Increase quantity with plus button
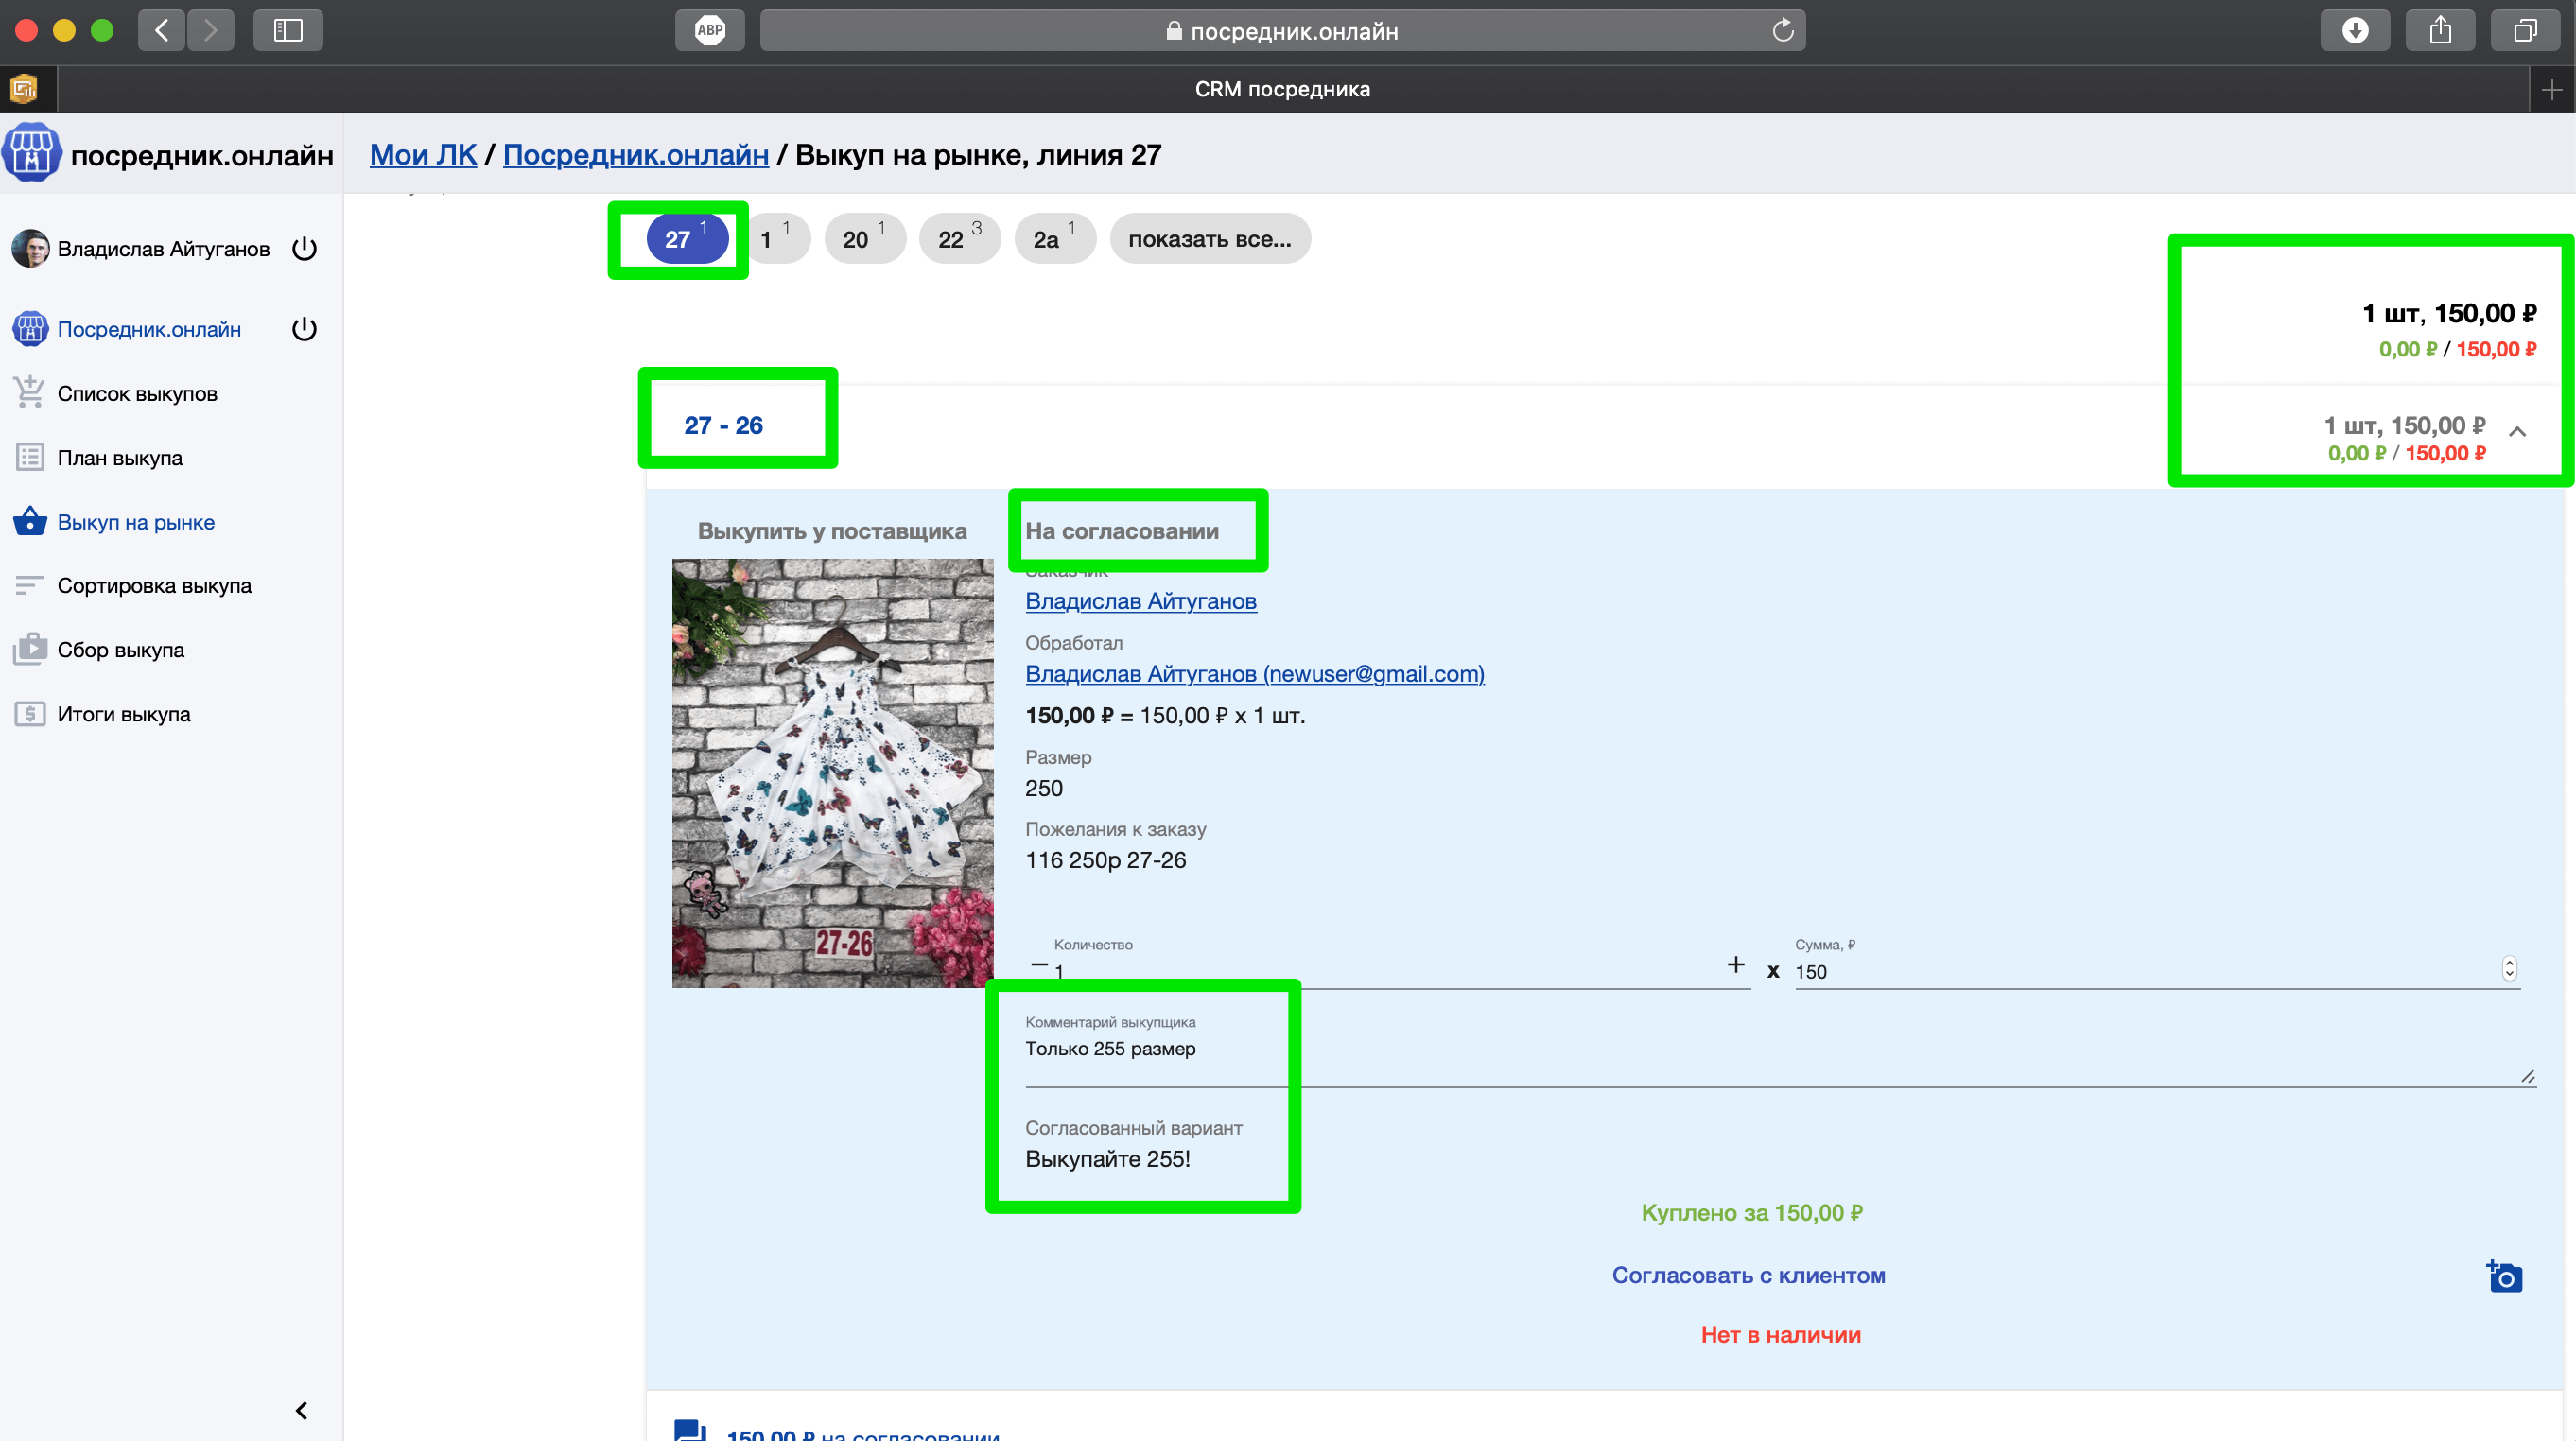Viewport: 2576px width, 1441px height. point(1735,965)
